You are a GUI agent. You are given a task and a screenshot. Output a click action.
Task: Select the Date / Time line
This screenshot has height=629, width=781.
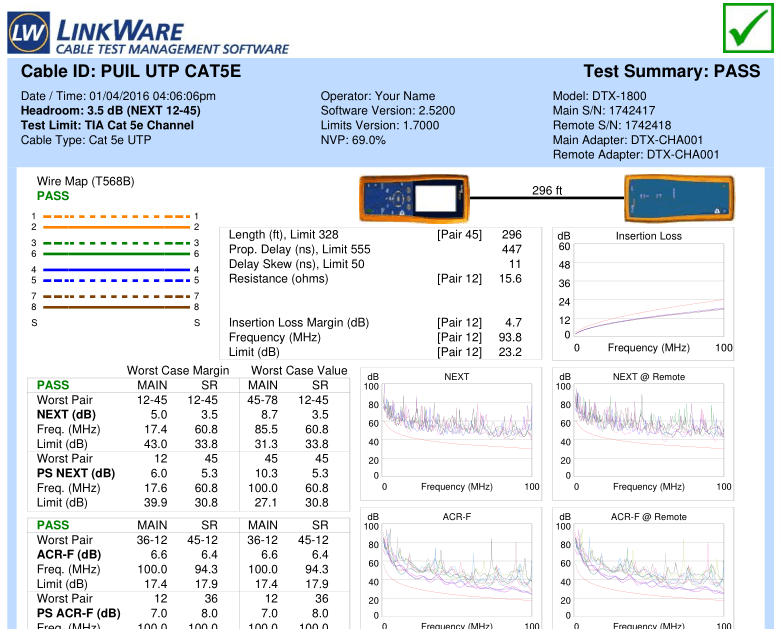tap(118, 96)
